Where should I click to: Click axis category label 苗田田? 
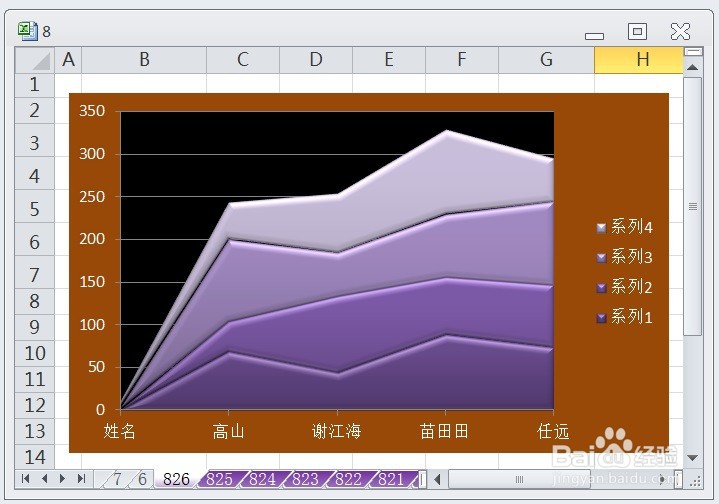(444, 431)
